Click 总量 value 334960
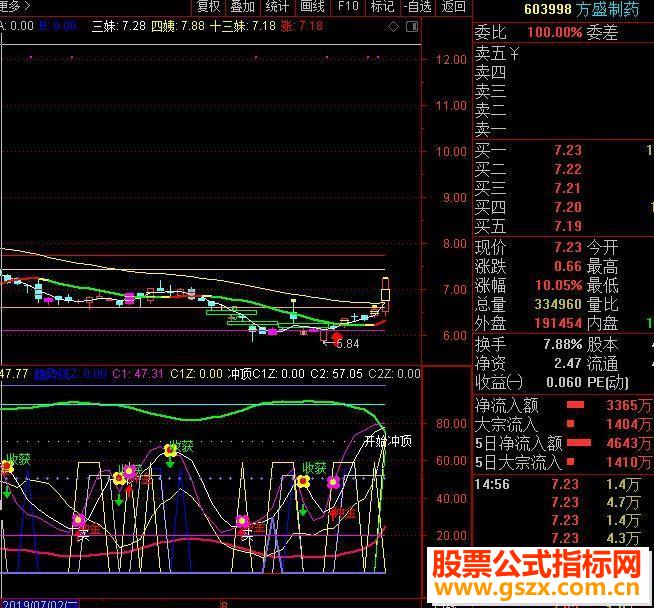The image size is (654, 608). [x=558, y=304]
